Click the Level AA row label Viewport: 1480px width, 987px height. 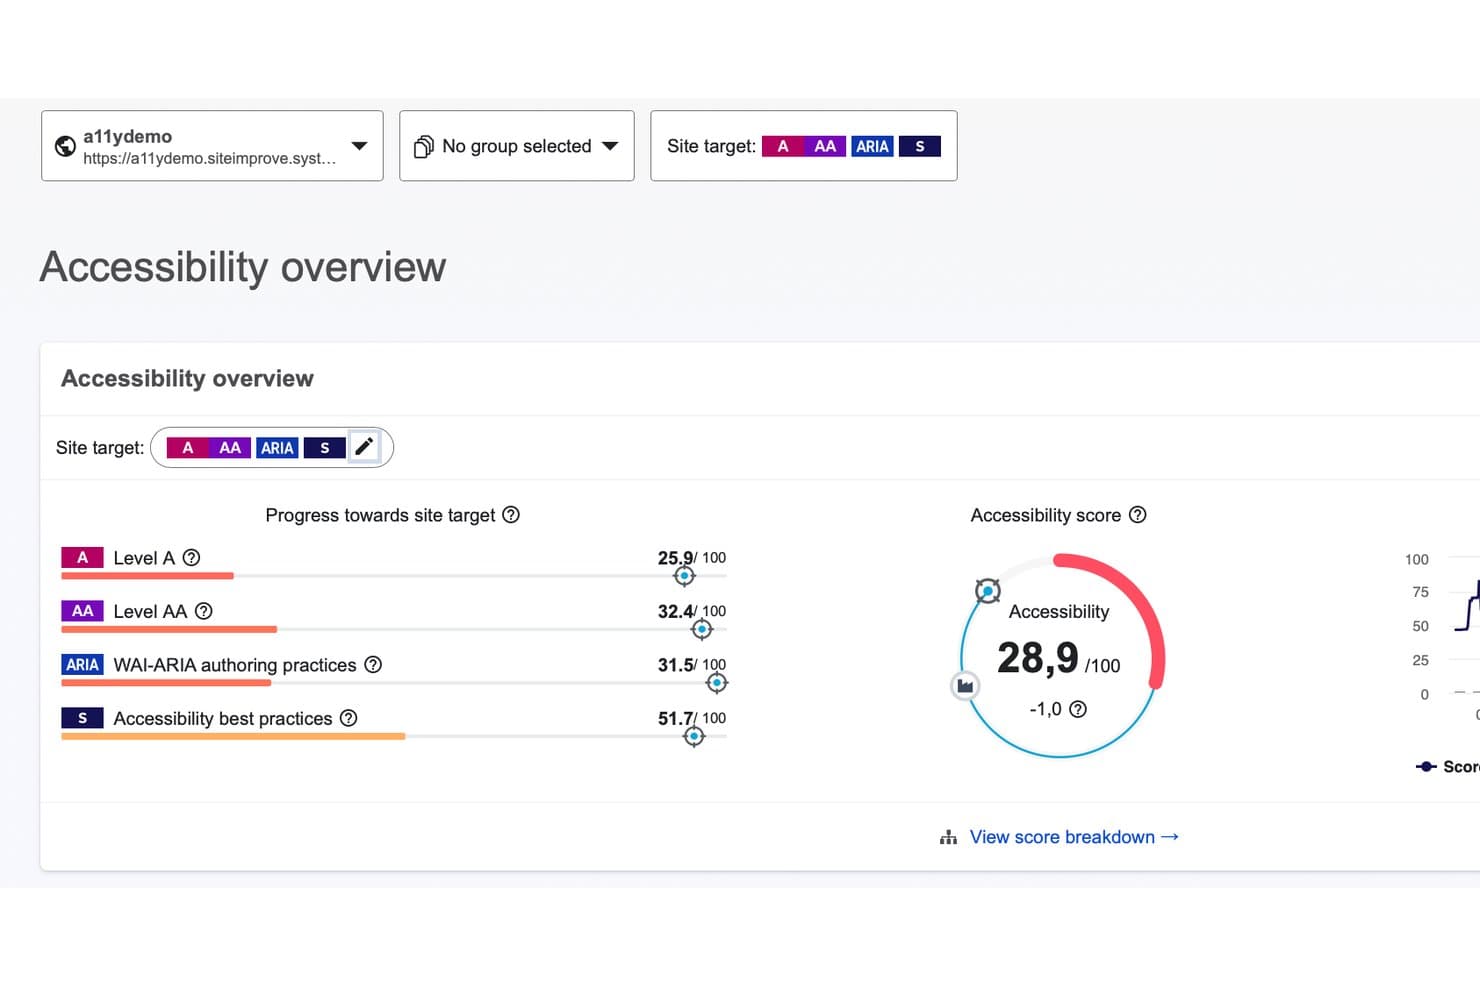[150, 611]
